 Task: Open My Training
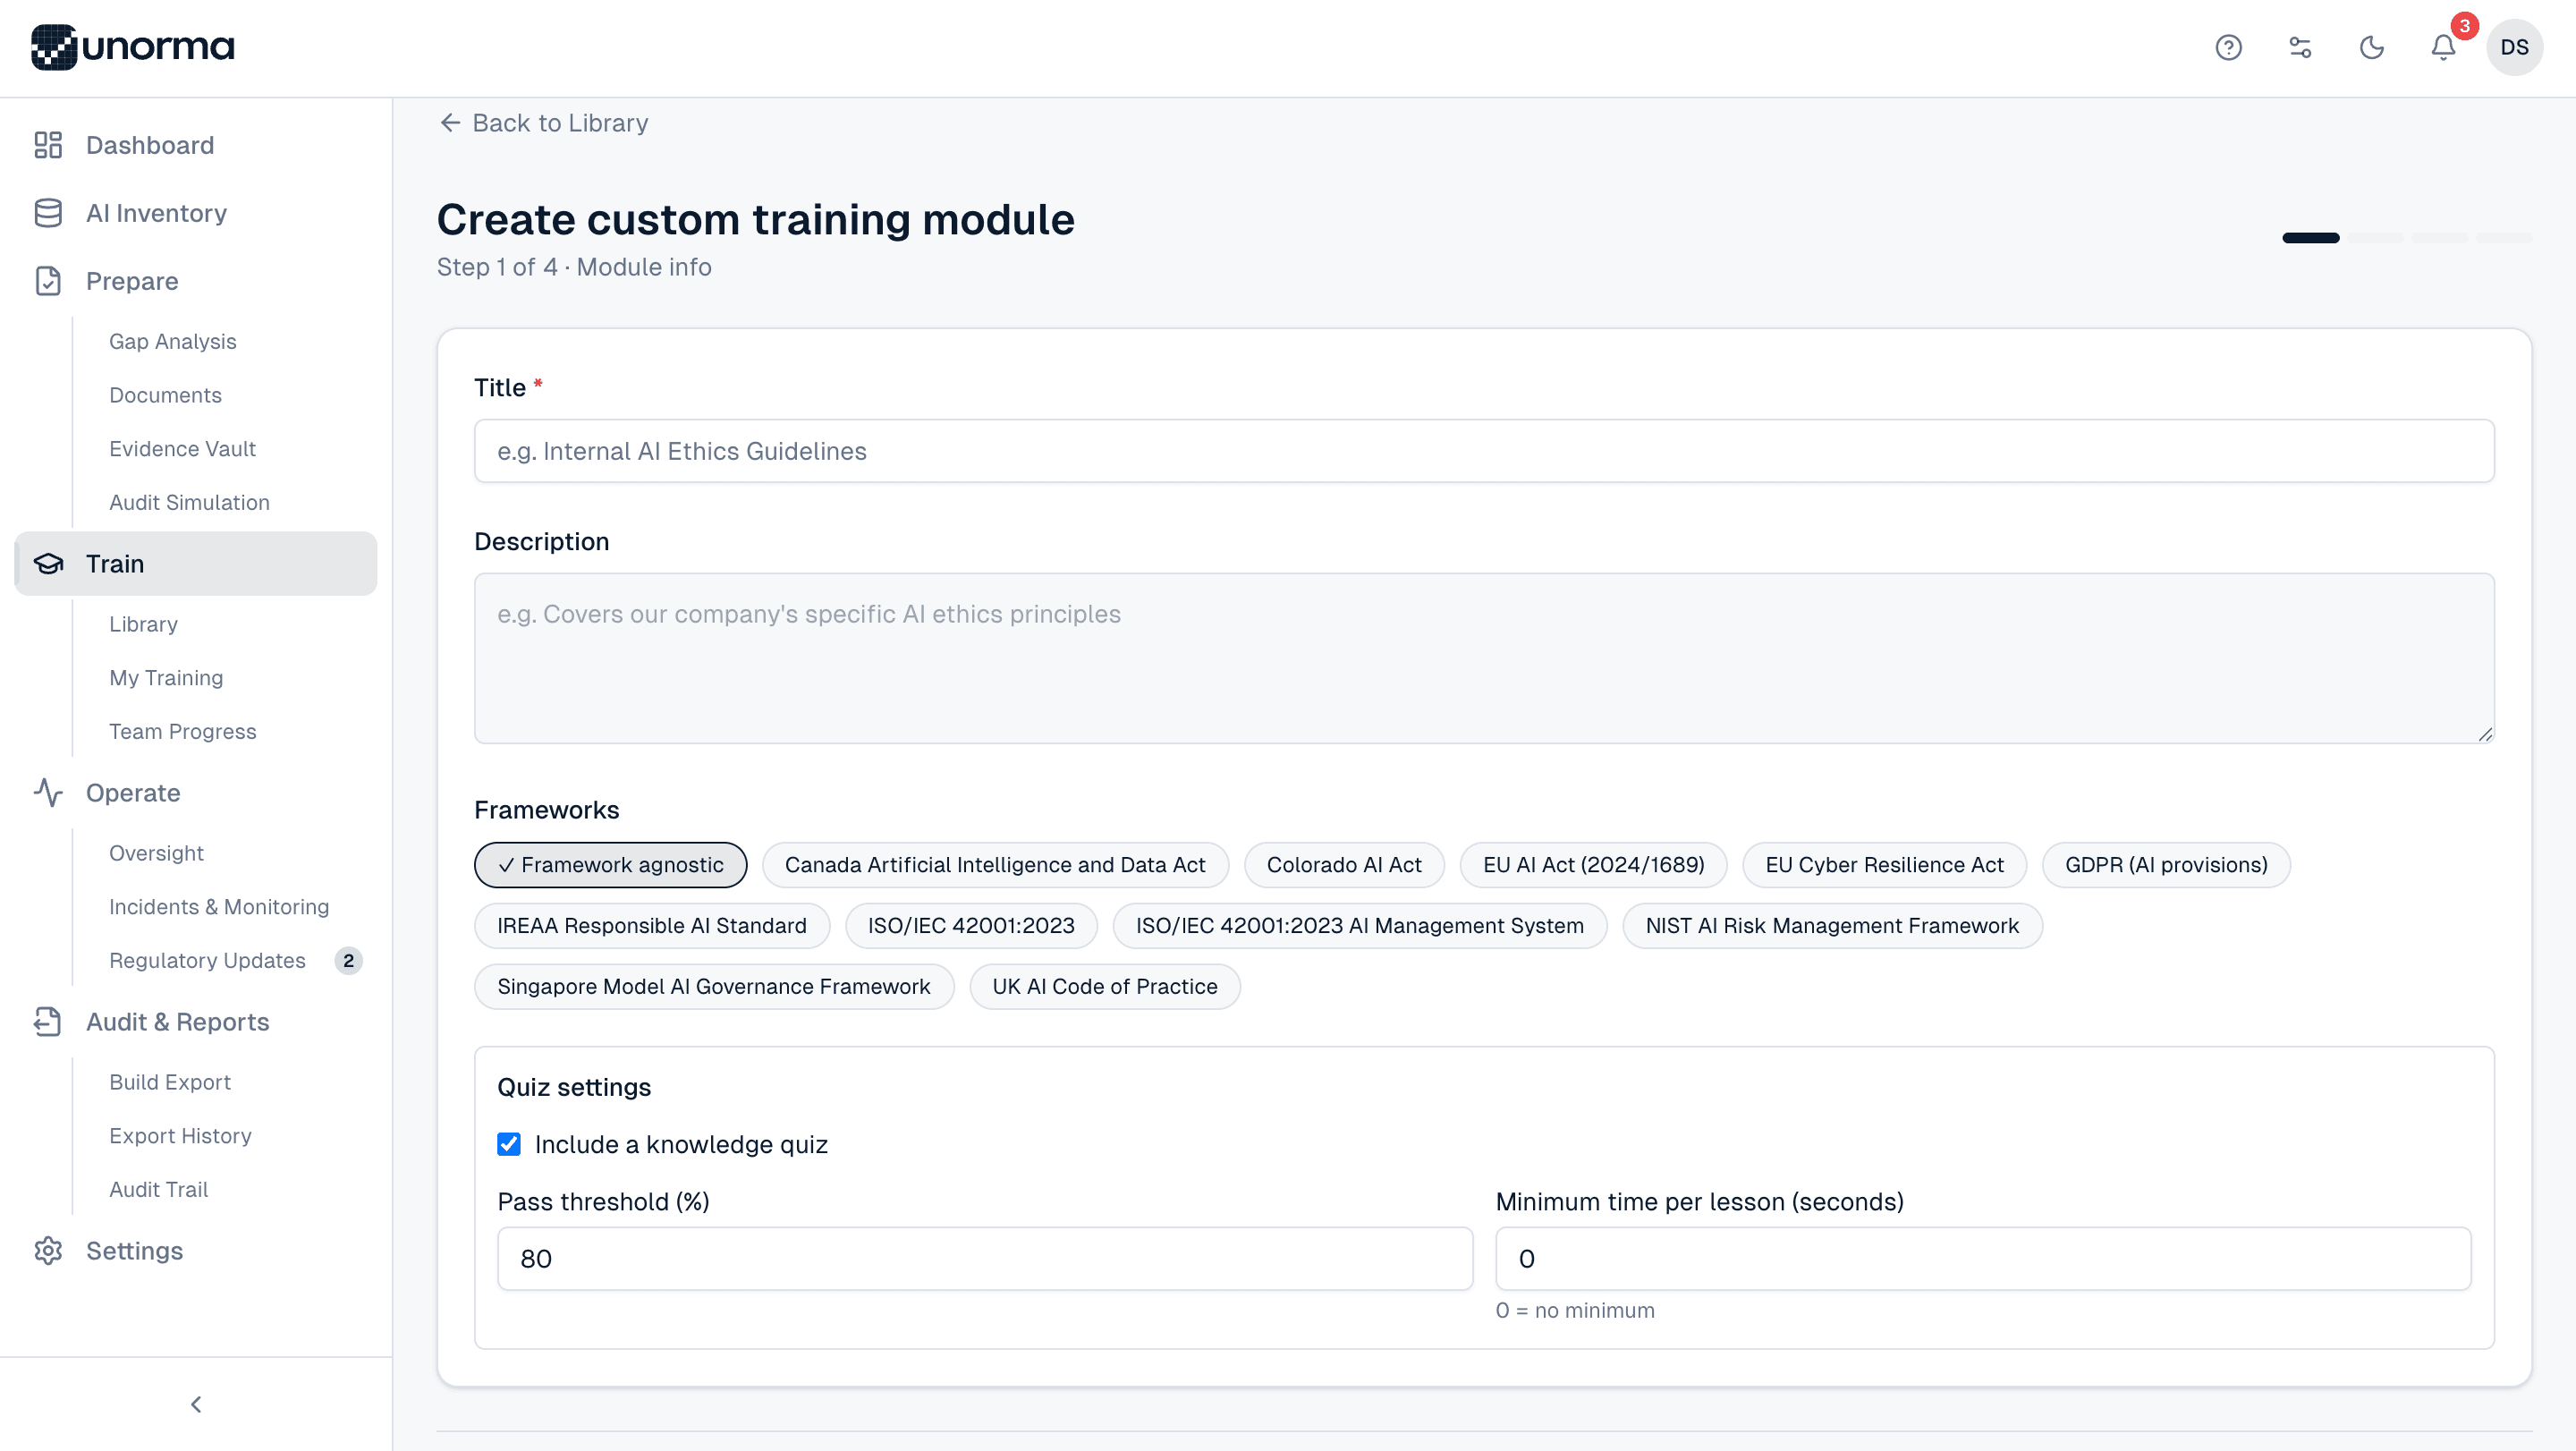coord(167,678)
